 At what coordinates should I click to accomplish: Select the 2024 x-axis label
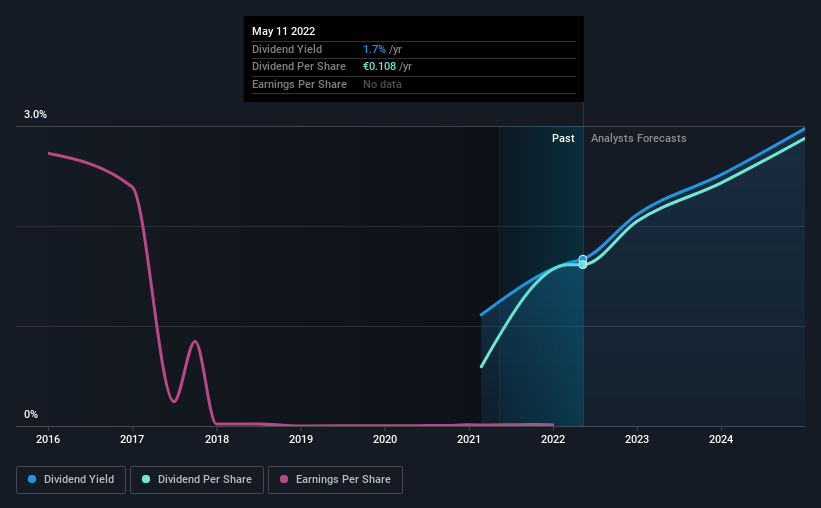coord(721,439)
